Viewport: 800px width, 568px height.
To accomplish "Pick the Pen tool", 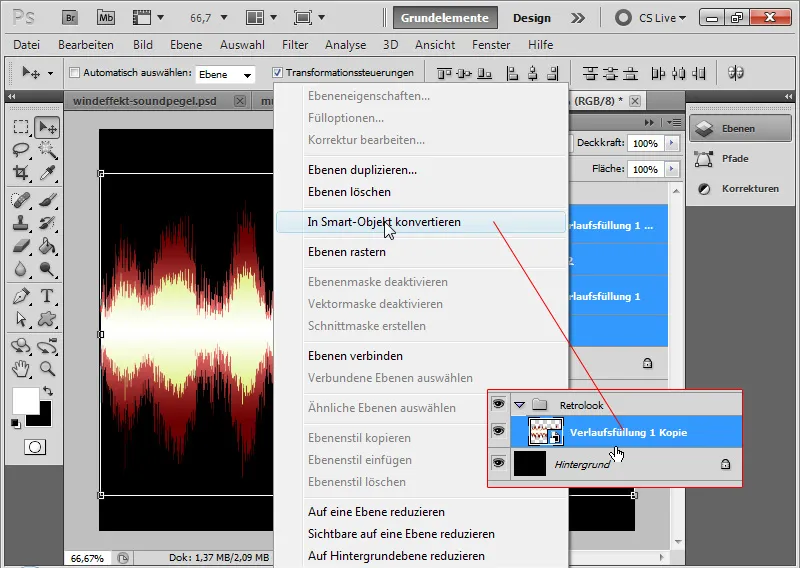I will [21, 296].
